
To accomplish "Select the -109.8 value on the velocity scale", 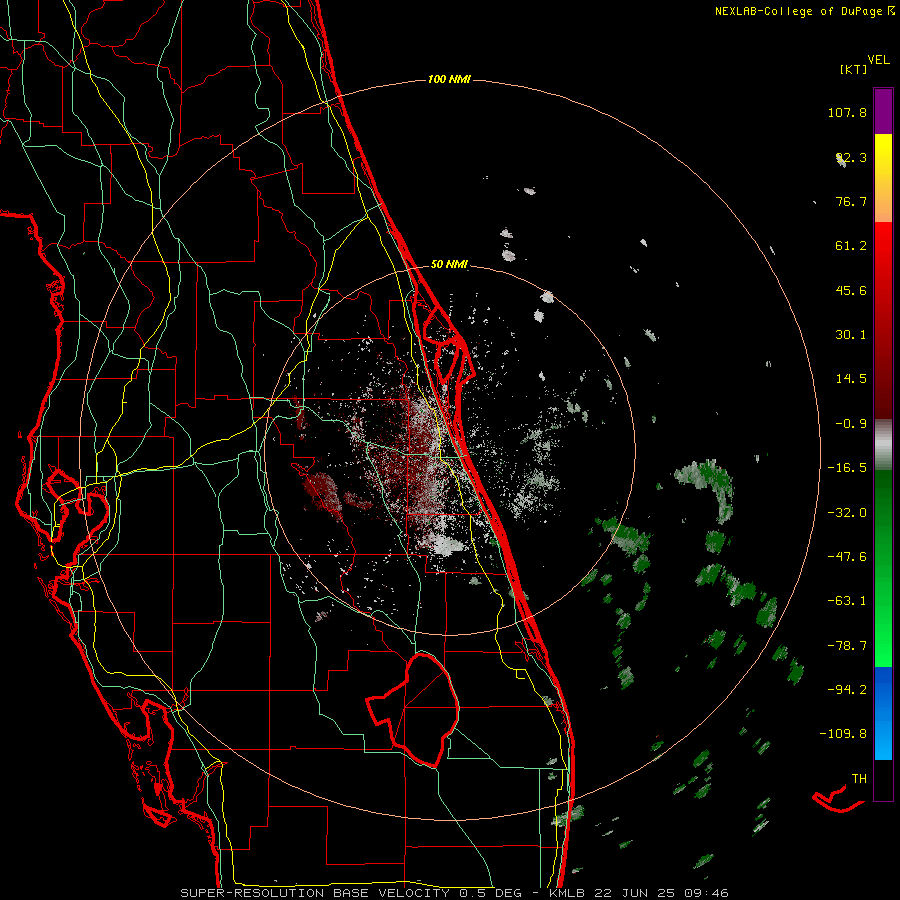I will coord(843,734).
